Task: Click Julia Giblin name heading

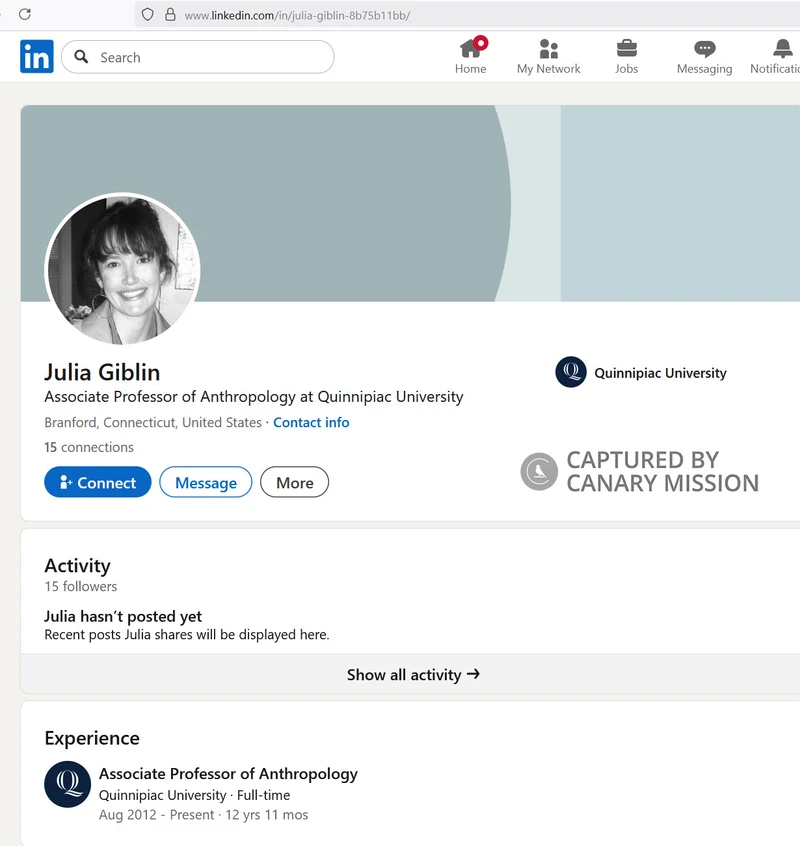Action: click(x=102, y=372)
